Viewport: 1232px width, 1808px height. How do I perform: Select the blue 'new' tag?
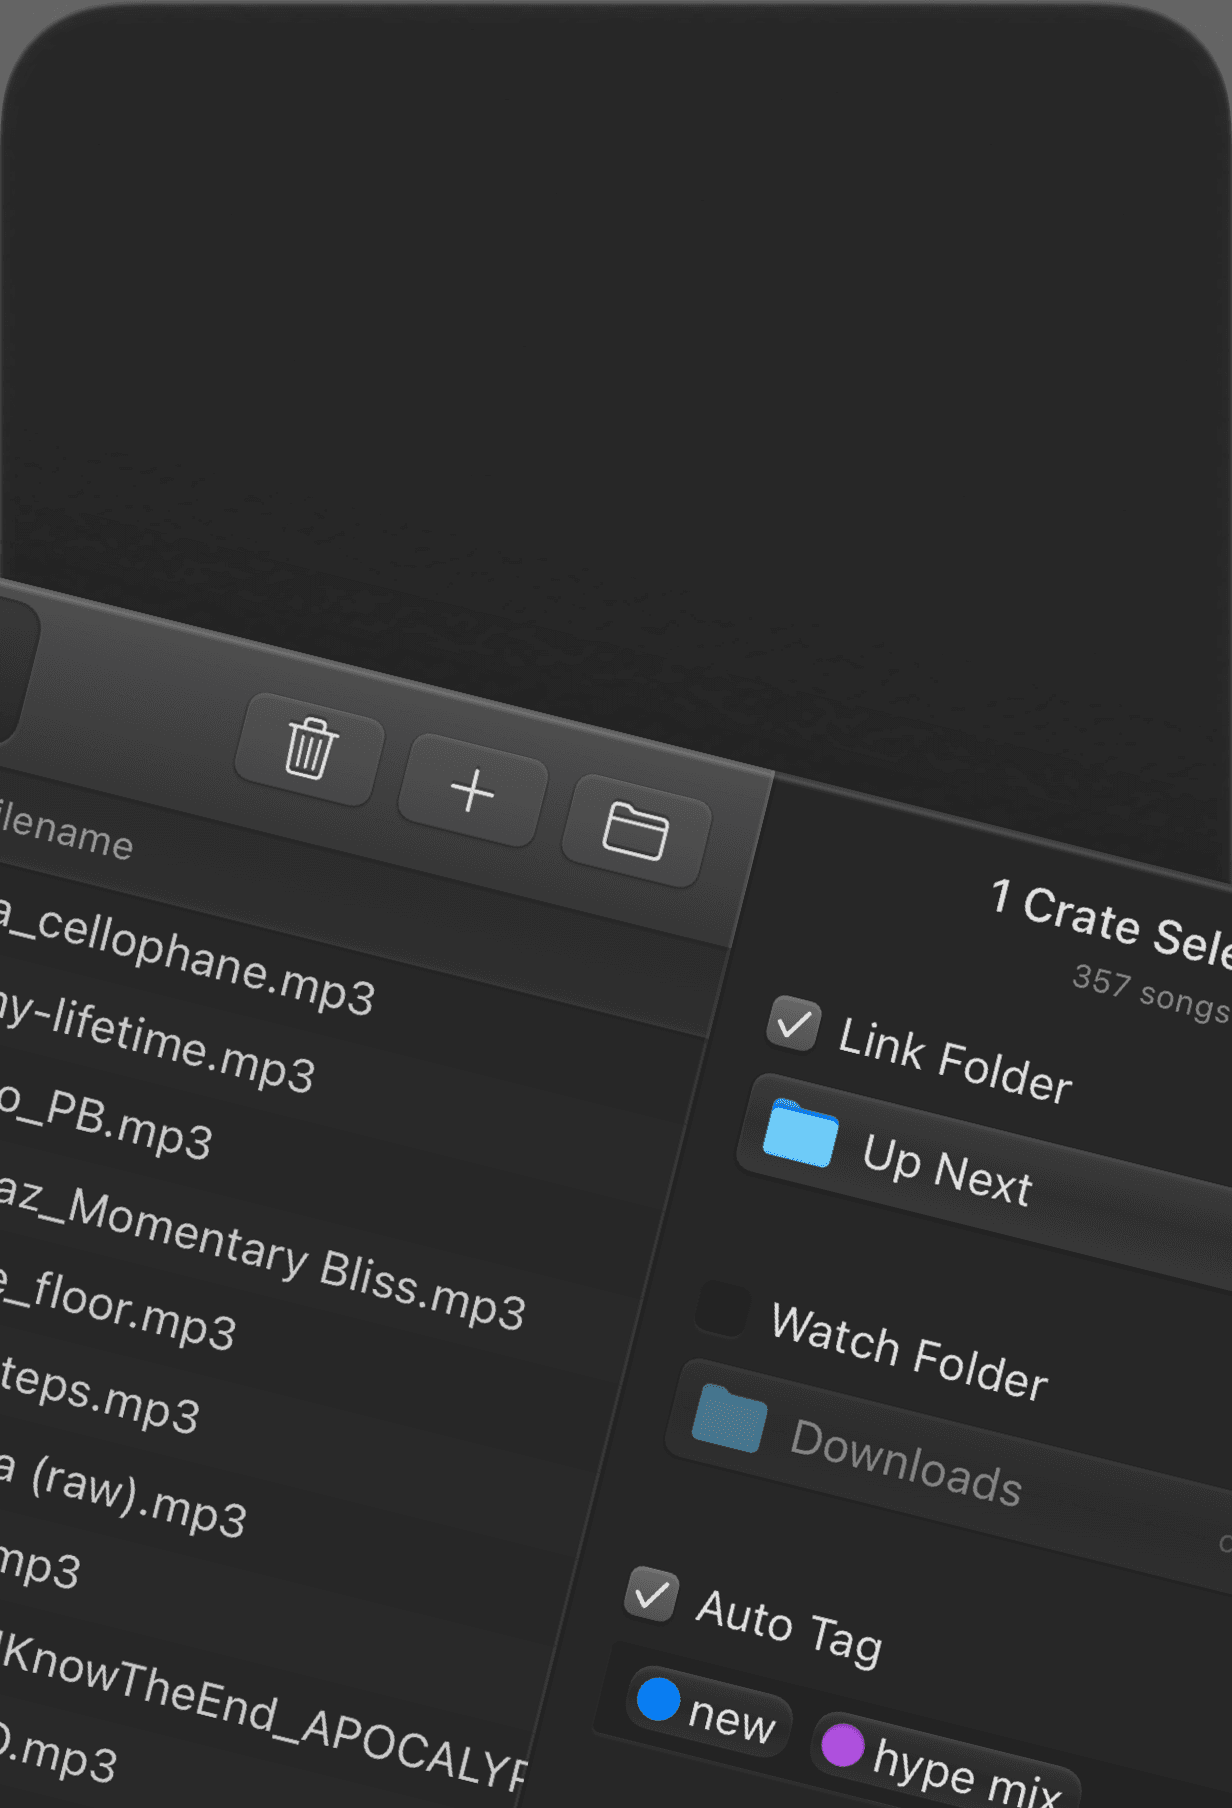(x=709, y=1711)
